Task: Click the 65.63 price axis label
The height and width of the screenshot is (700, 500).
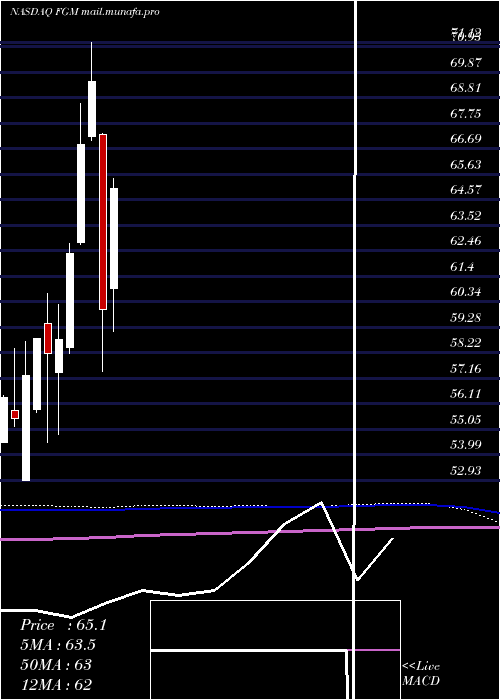Action: 466,165
